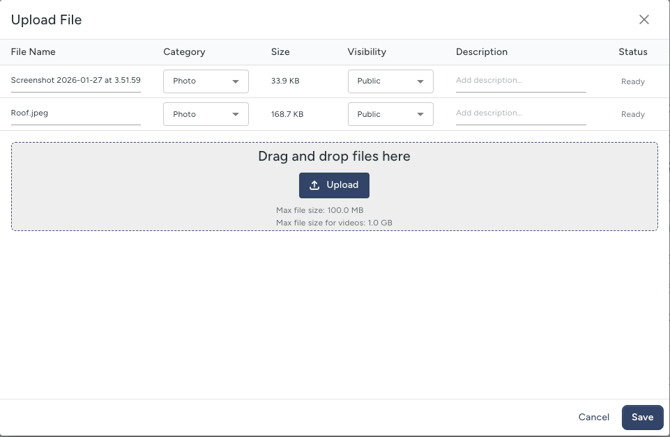670x437 pixels.
Task: Open Category dropdown for the Screenshot file
Action: 206,81
